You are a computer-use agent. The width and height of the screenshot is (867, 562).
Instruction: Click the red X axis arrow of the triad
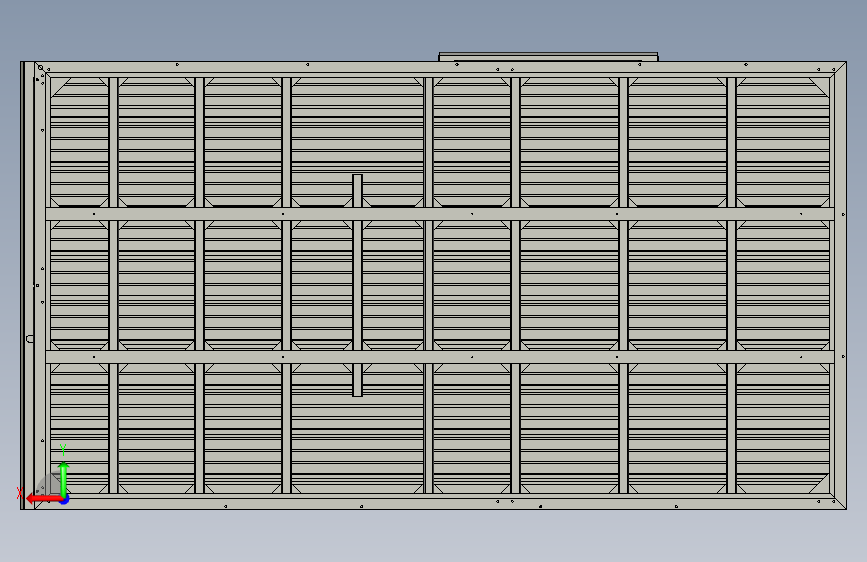click(x=43, y=499)
